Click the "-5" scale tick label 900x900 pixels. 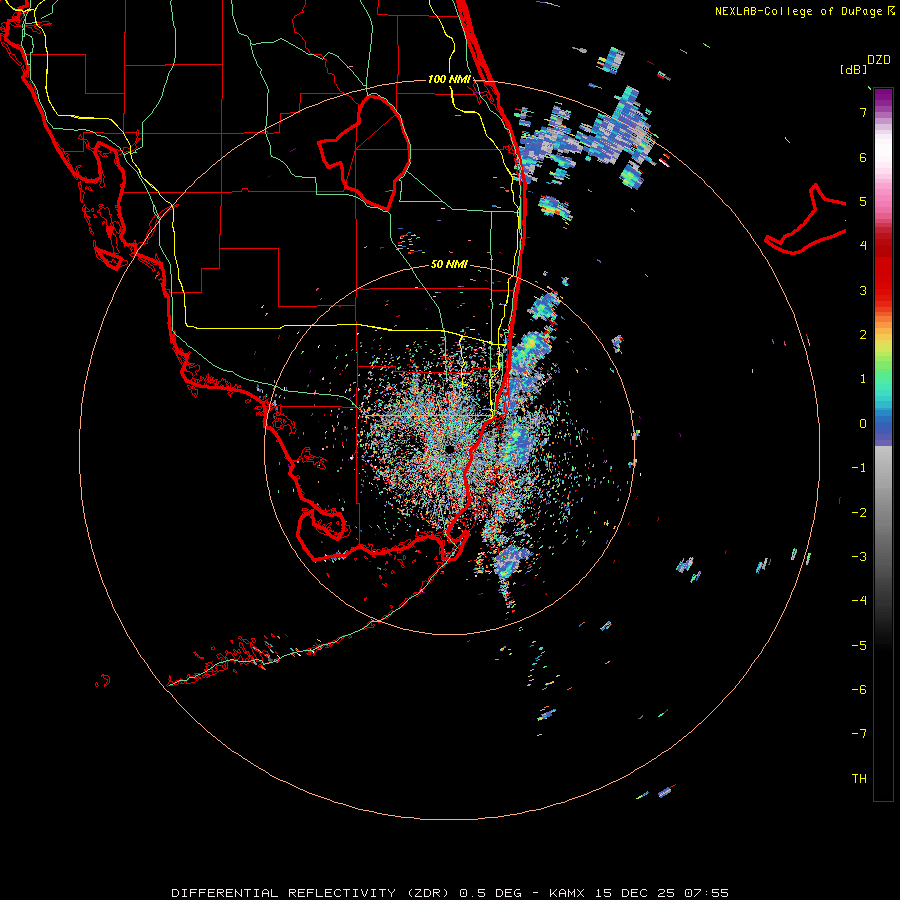(859, 646)
